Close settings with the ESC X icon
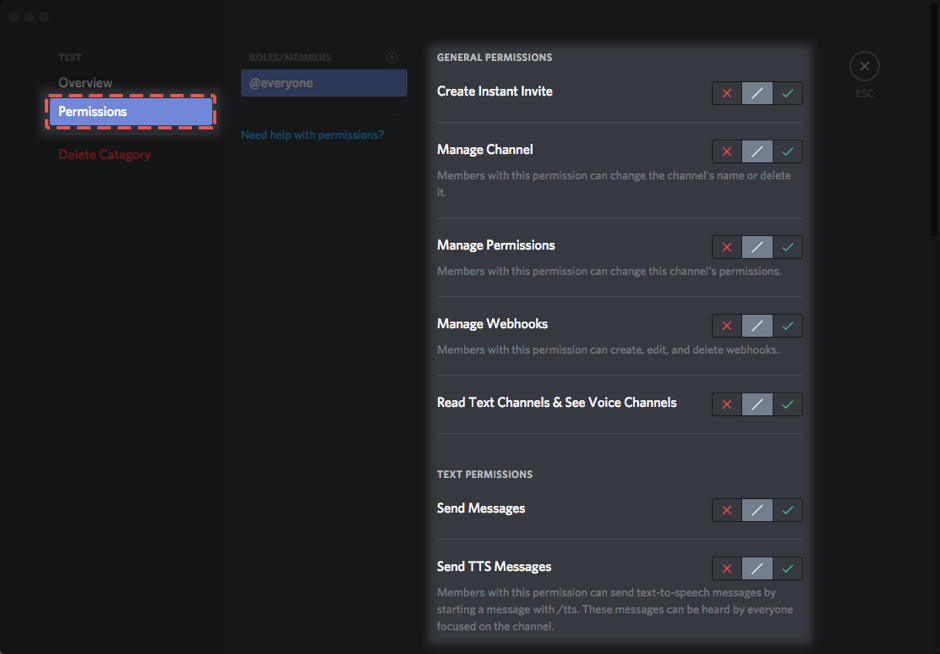 [x=864, y=67]
